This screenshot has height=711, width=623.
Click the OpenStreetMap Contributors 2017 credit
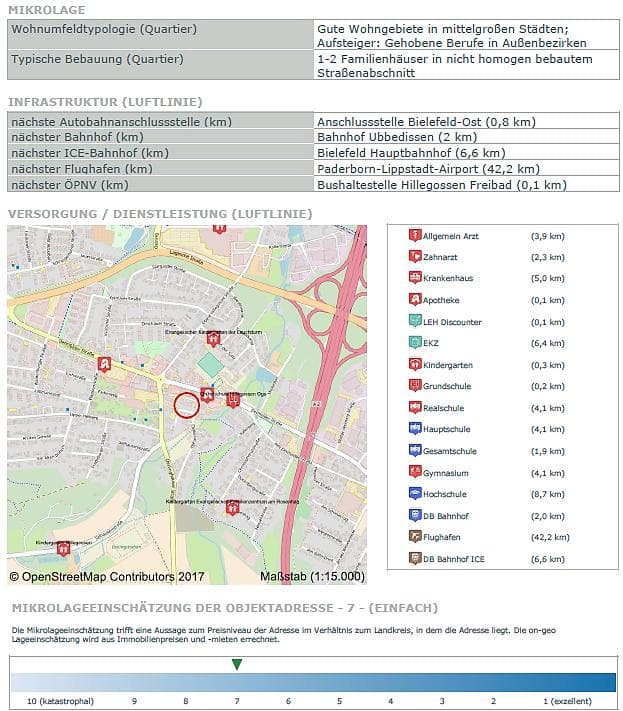click(107, 576)
